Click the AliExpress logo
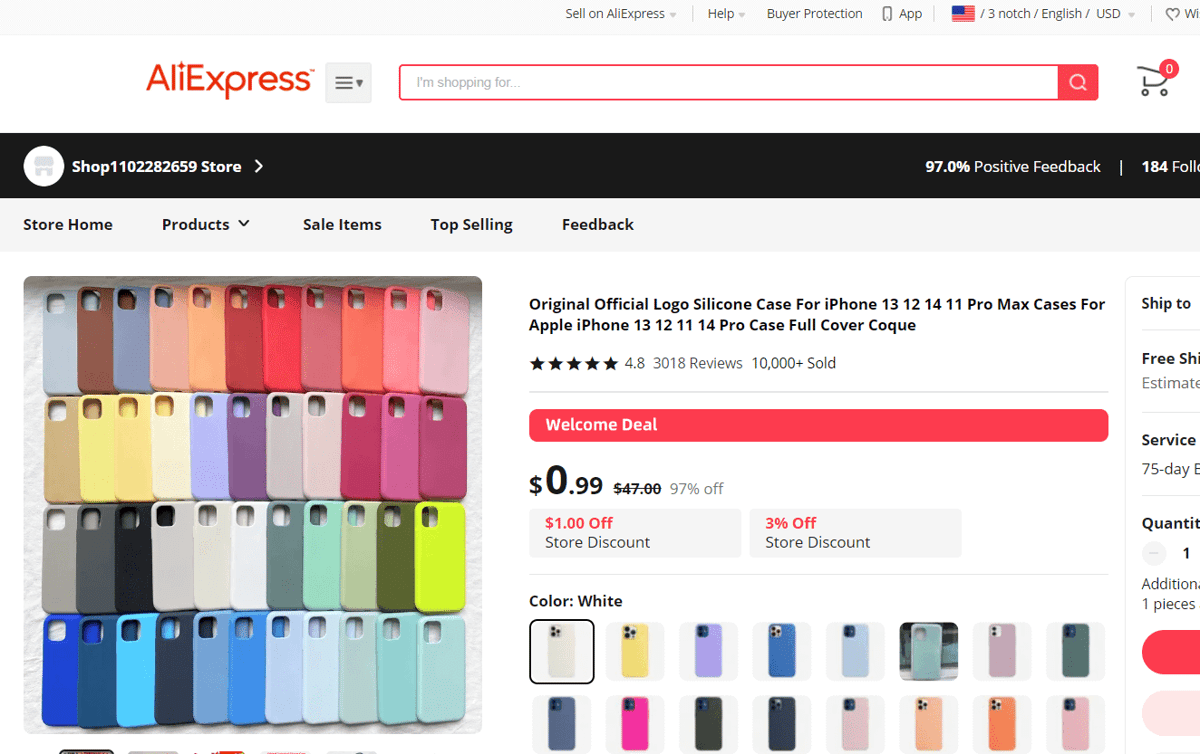This screenshot has height=754, width=1200. pyautogui.click(x=230, y=80)
